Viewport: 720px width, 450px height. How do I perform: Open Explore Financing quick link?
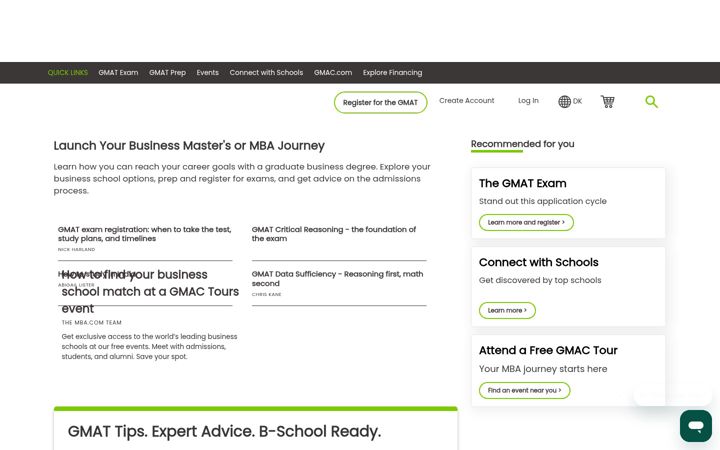[x=392, y=73]
